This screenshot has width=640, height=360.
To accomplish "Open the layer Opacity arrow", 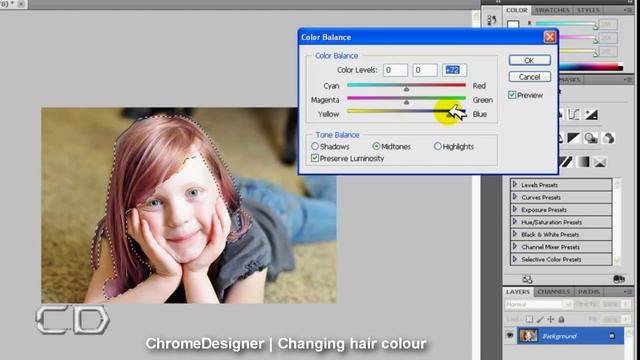I will pos(626,304).
